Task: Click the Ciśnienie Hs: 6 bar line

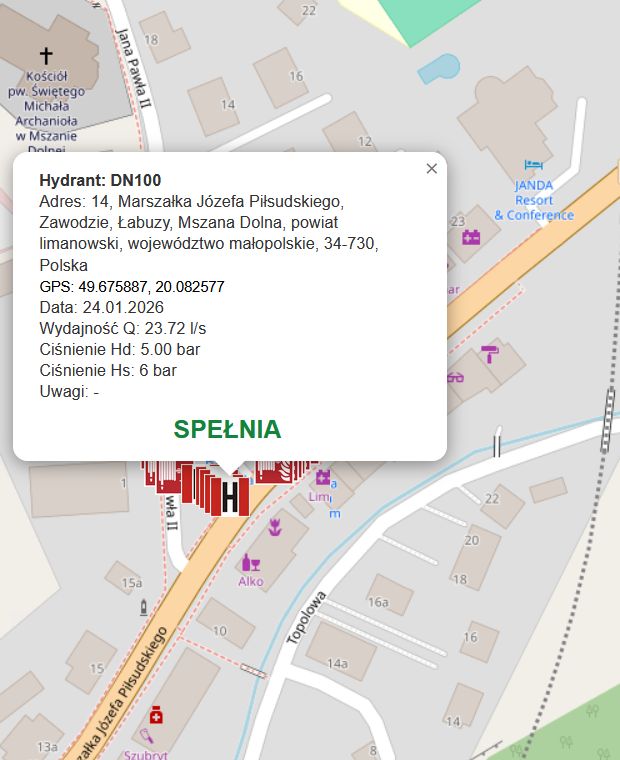Action: 108,370
